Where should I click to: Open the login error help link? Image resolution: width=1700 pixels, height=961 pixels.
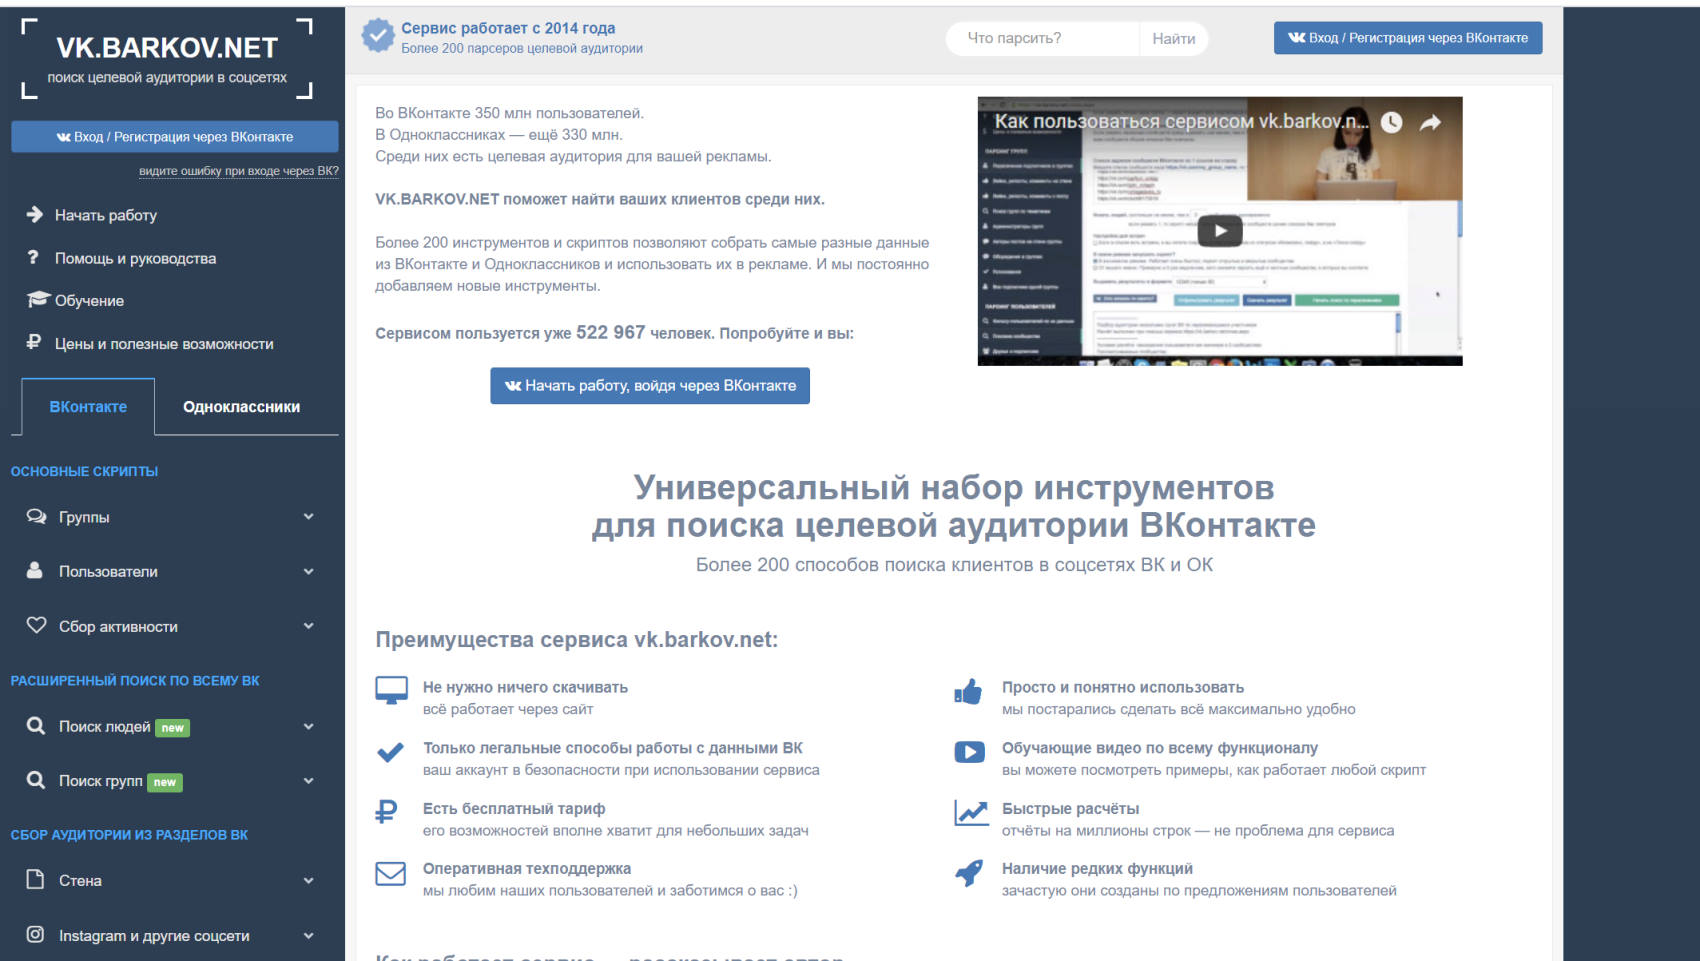[238, 171]
